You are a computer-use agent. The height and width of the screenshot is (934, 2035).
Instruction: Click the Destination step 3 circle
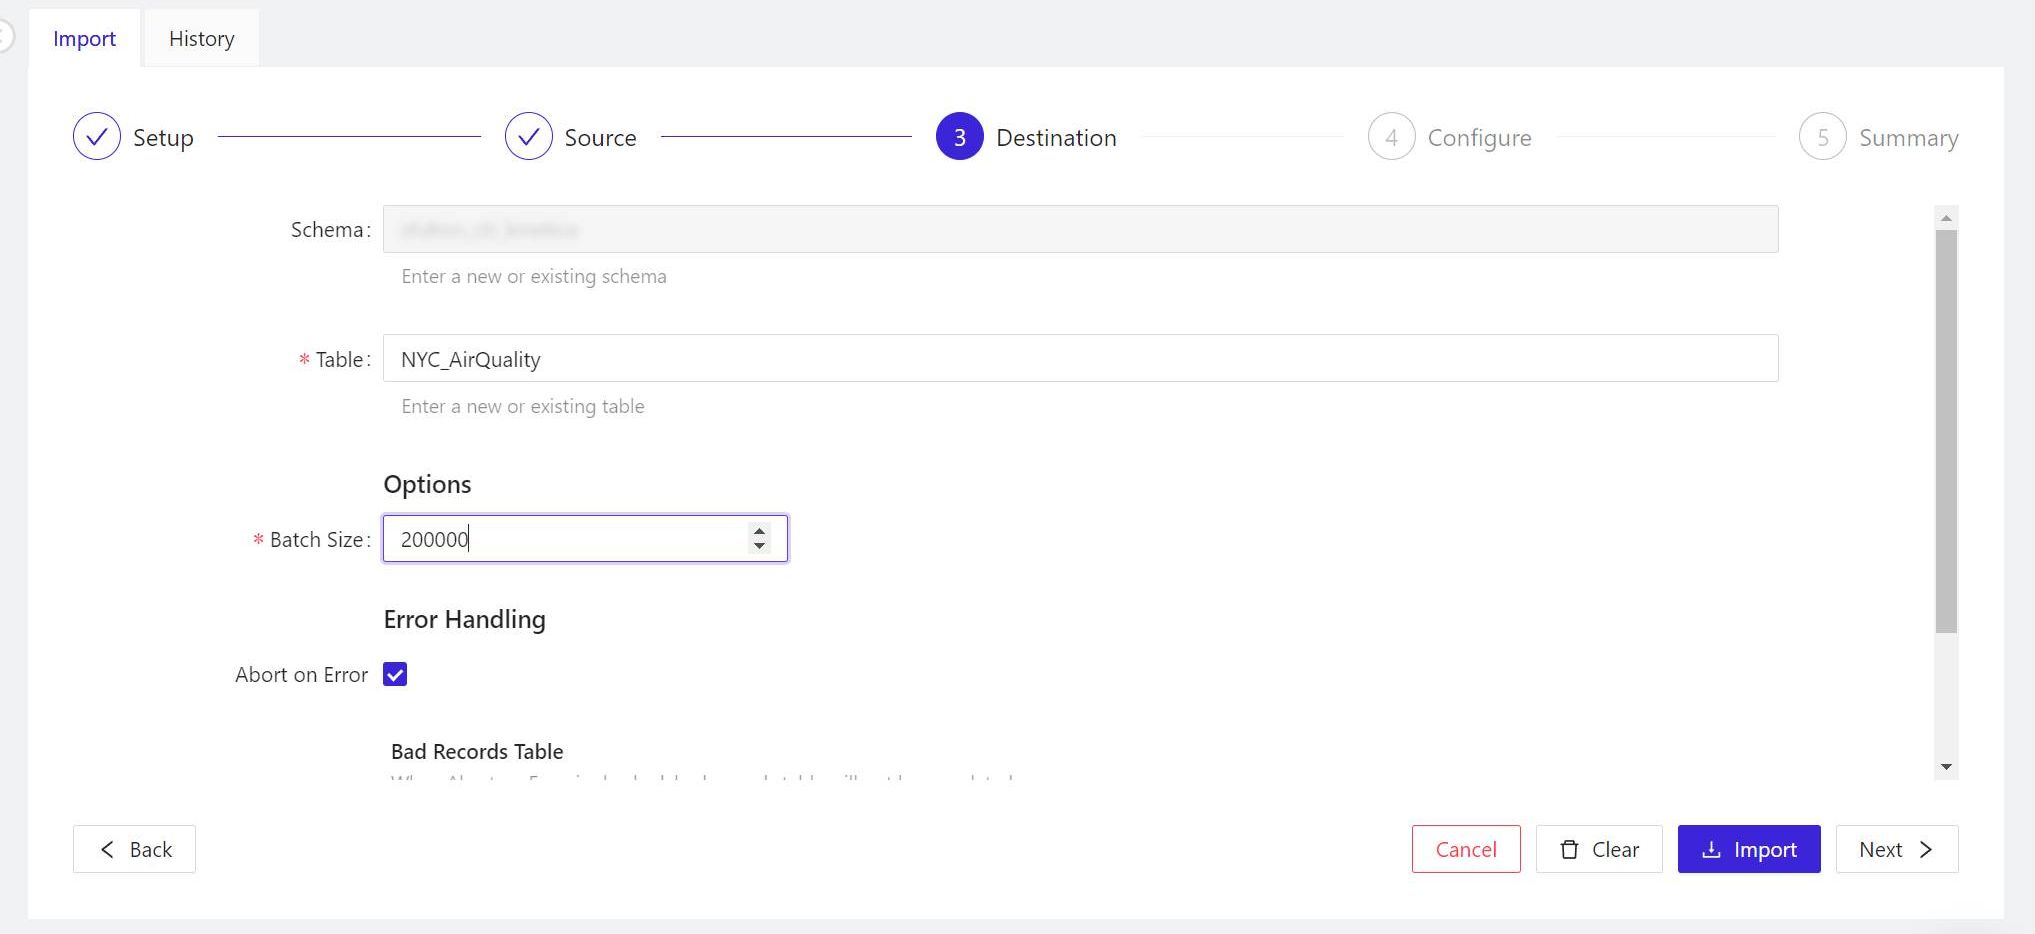959,137
